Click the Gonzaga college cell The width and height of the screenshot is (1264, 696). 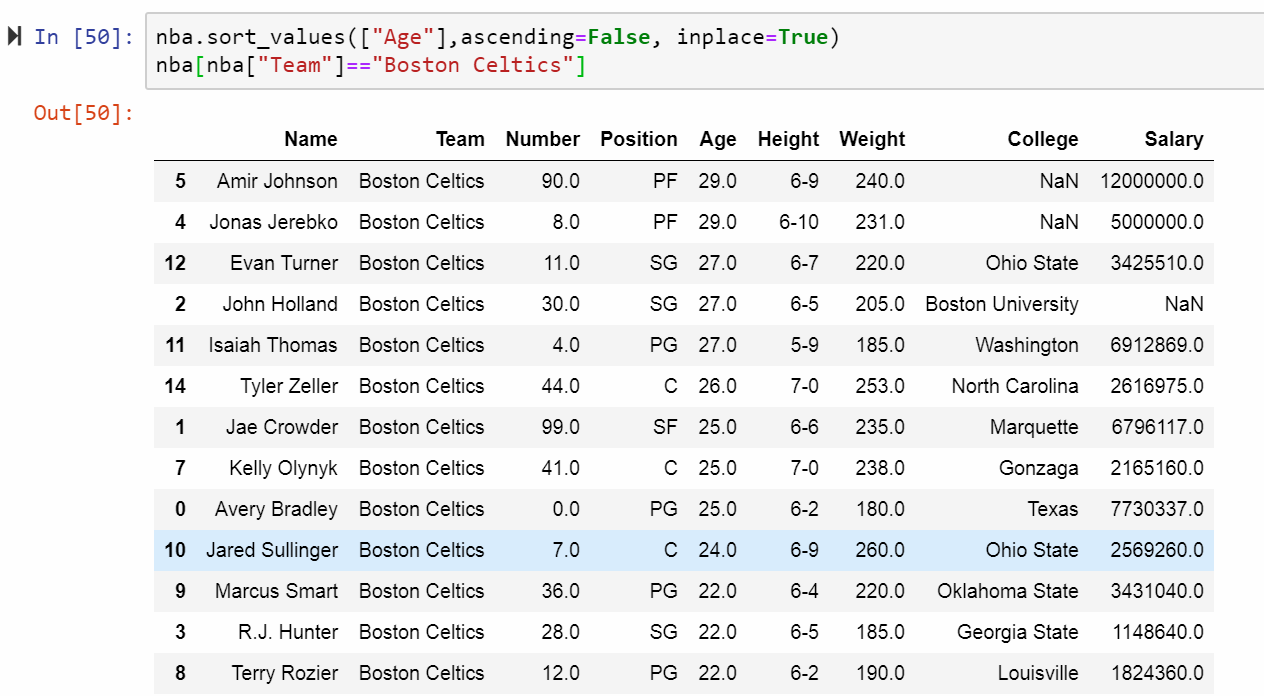[1039, 468]
